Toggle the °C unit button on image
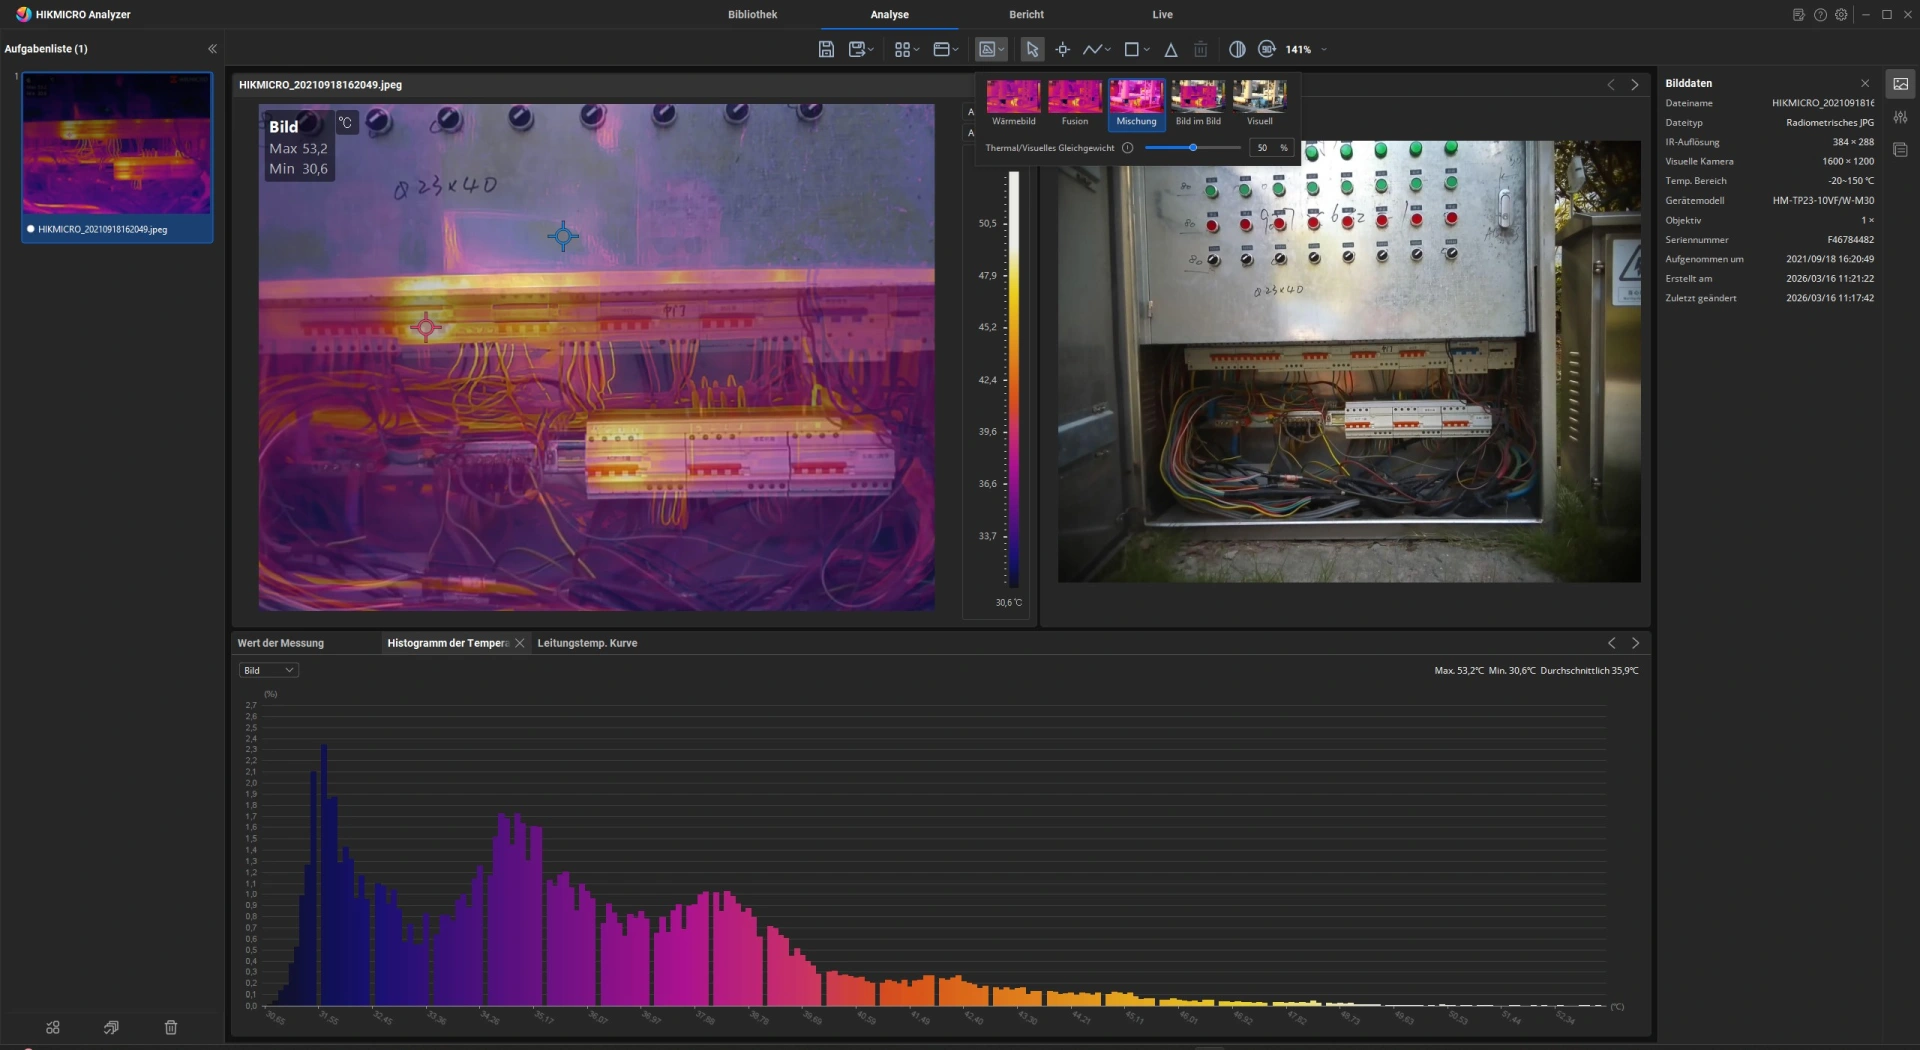 345,123
